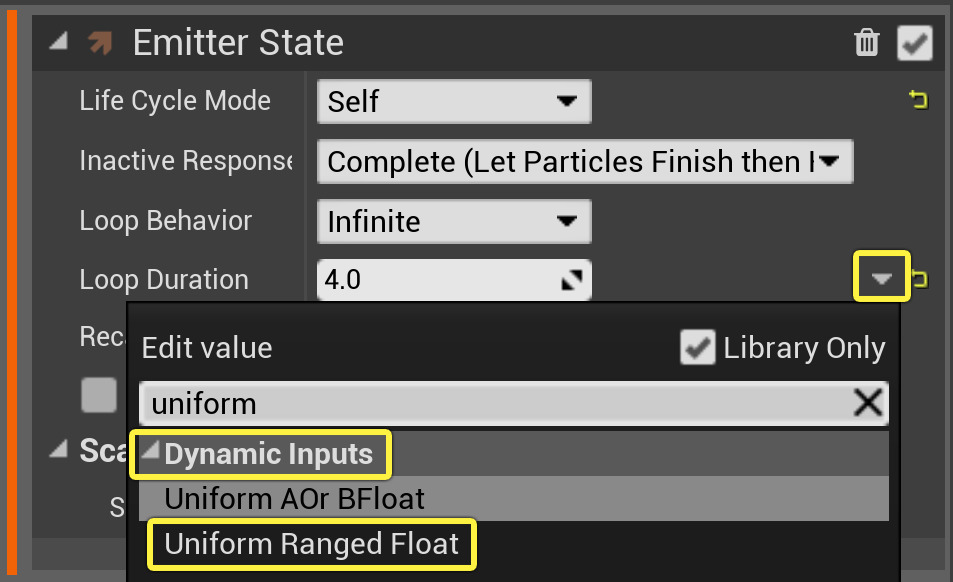Reset Loop Duration to default value
Viewport: 953px width, 582px height.
click(920, 280)
